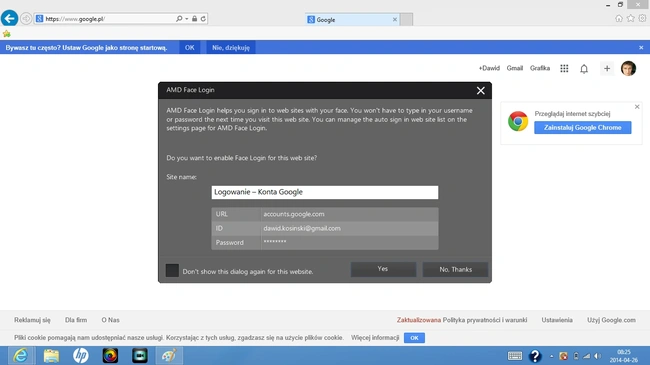Viewport: 650px width, 365px height.
Task: Open the 'Użyj Google.com' link
Action: 611,320
